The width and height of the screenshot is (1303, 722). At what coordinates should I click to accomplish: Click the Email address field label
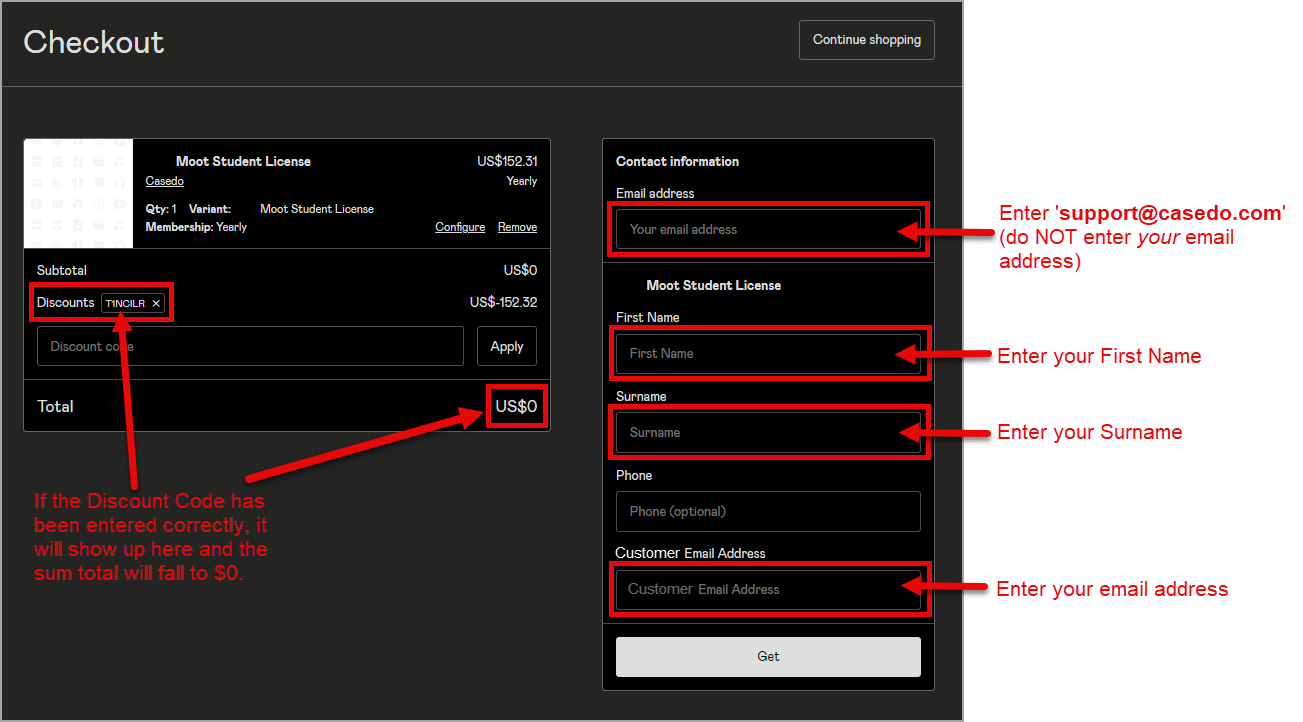coord(655,193)
